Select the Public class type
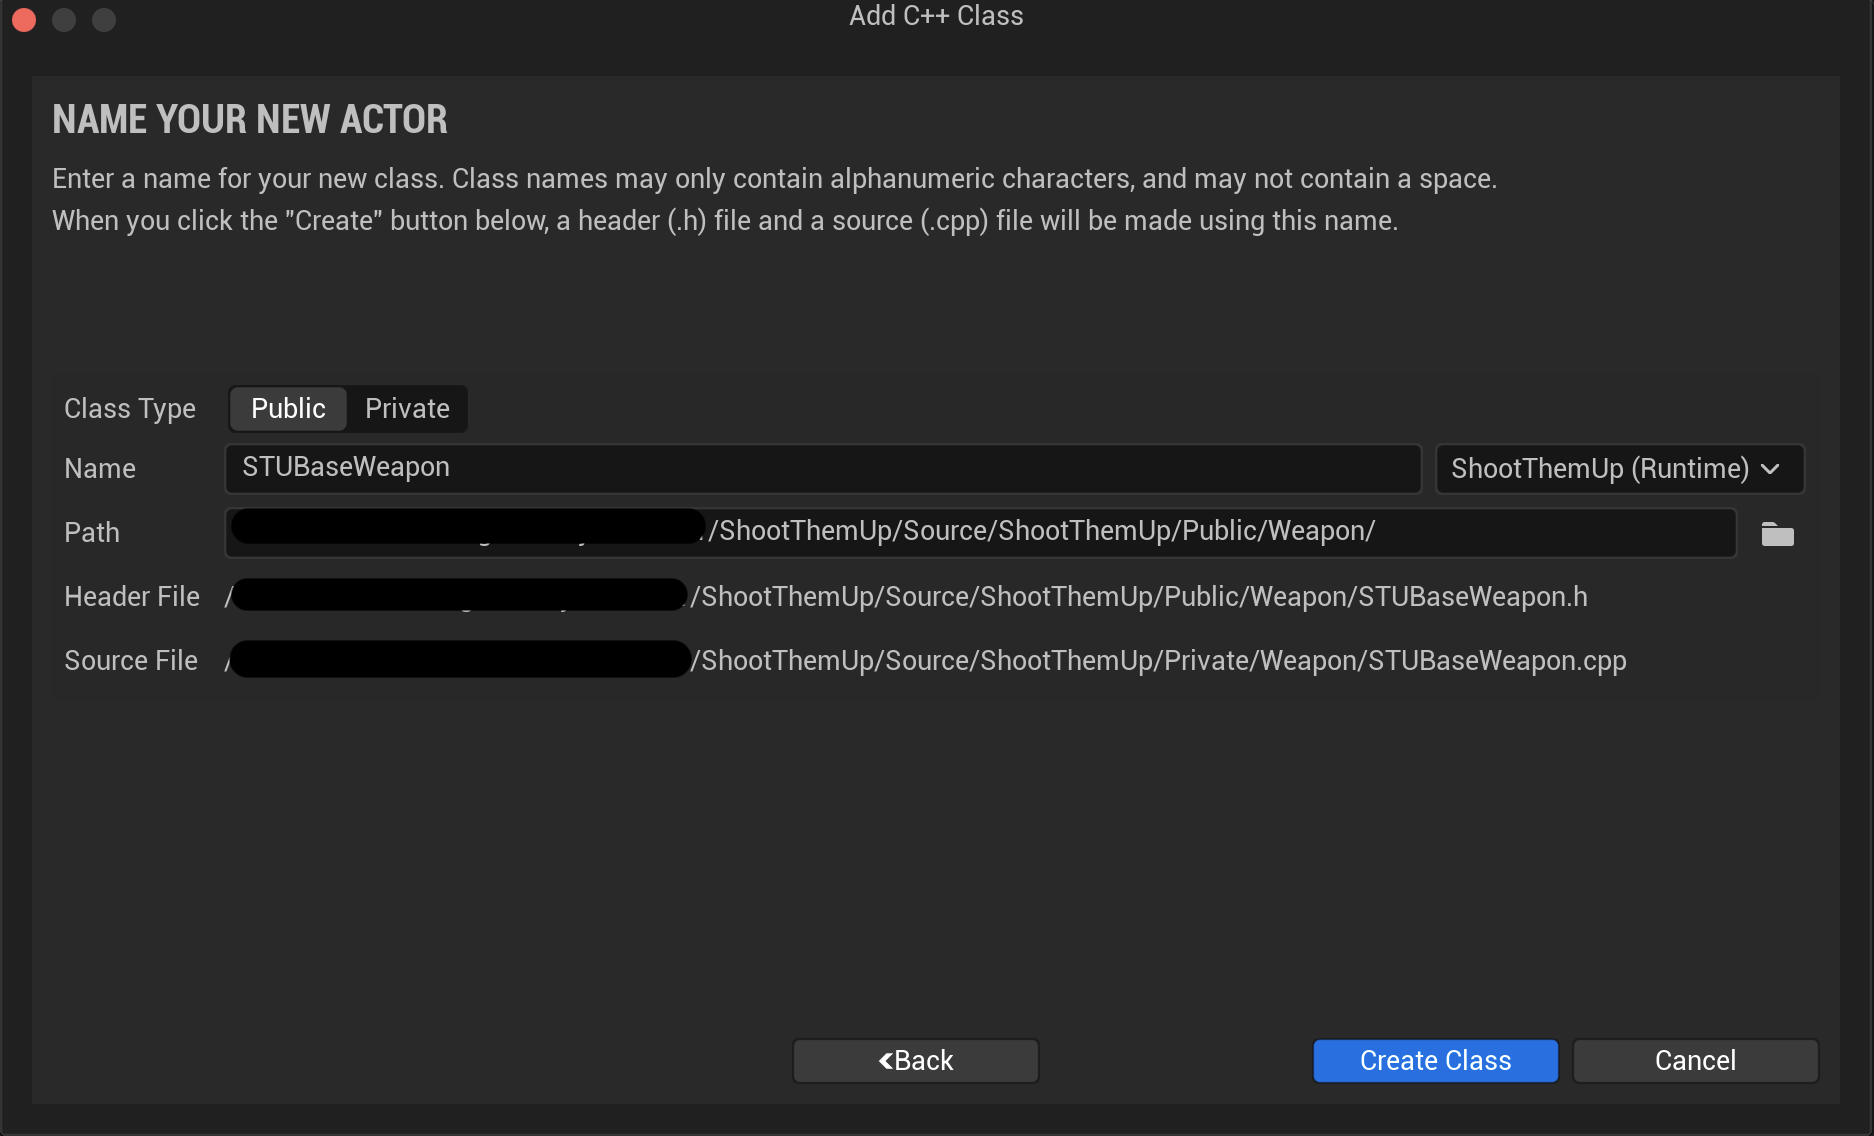 coord(288,409)
